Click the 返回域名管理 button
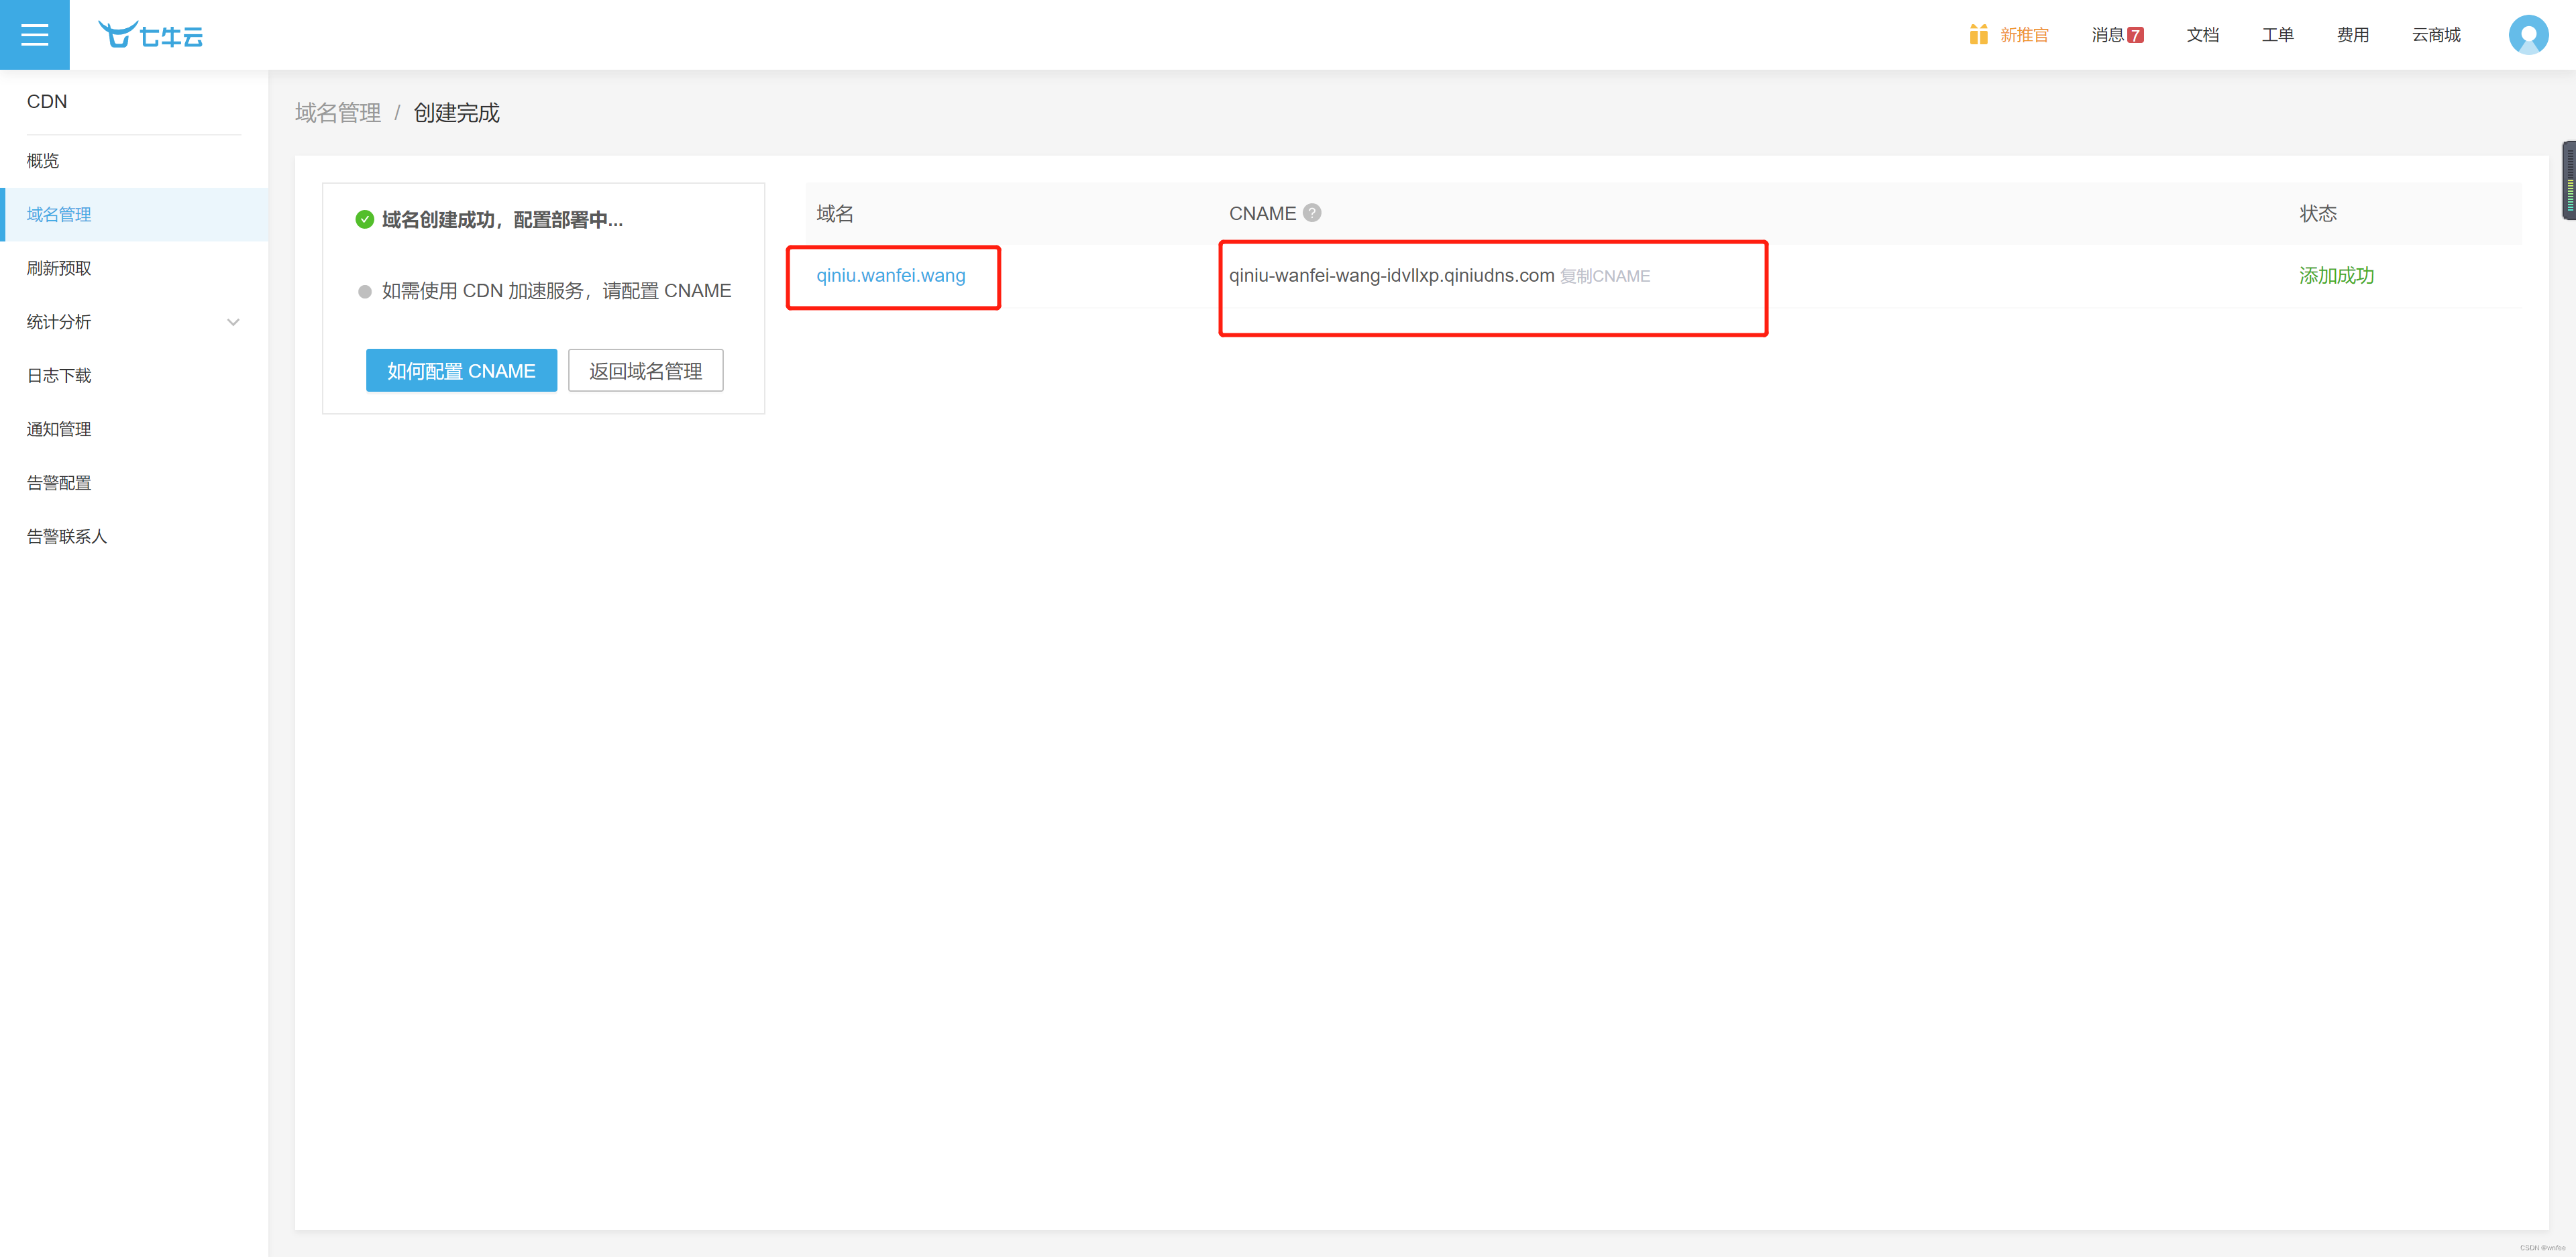This screenshot has width=2576, height=1257. (x=645, y=371)
